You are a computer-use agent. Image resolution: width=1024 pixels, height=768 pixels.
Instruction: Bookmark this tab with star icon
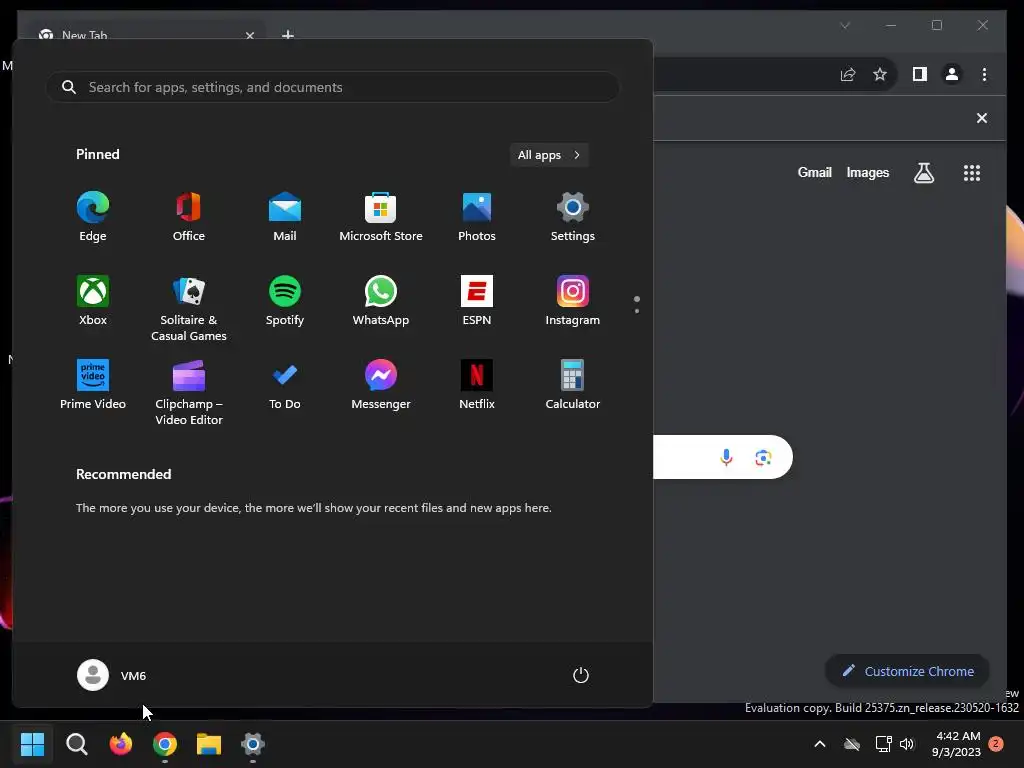(x=880, y=74)
